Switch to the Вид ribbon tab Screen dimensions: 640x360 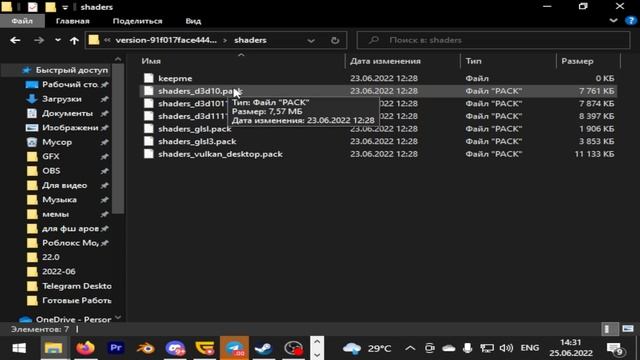point(193,21)
